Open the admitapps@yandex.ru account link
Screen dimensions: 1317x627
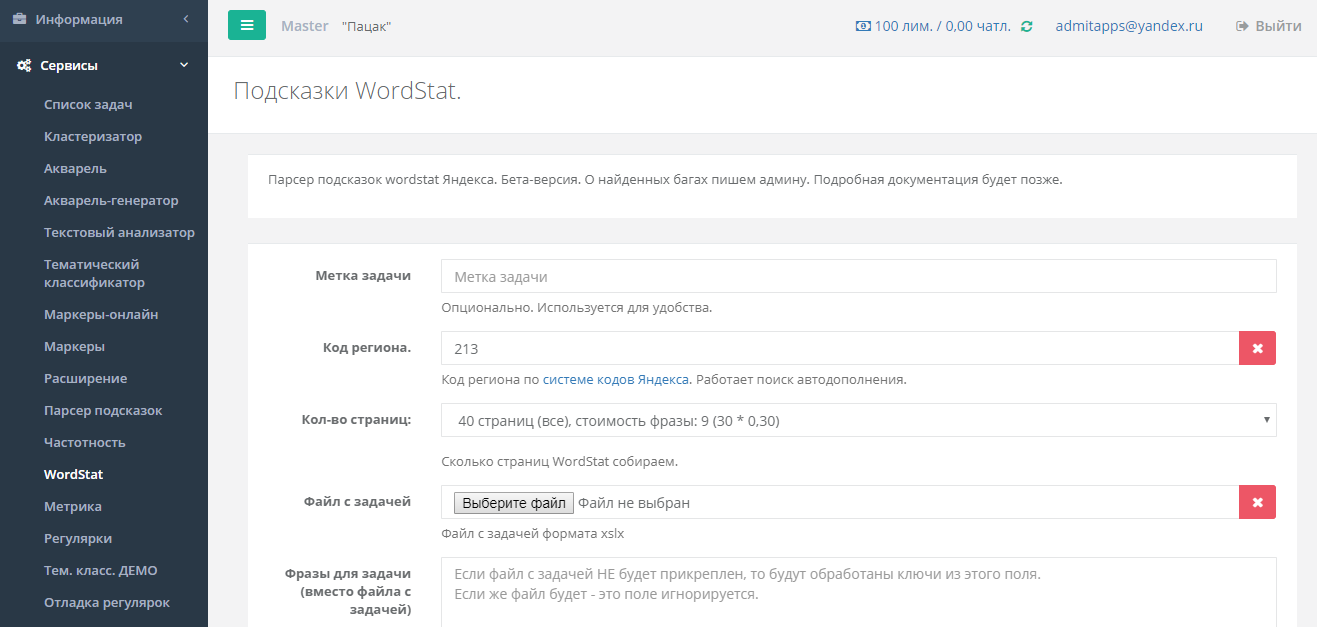(x=1129, y=26)
